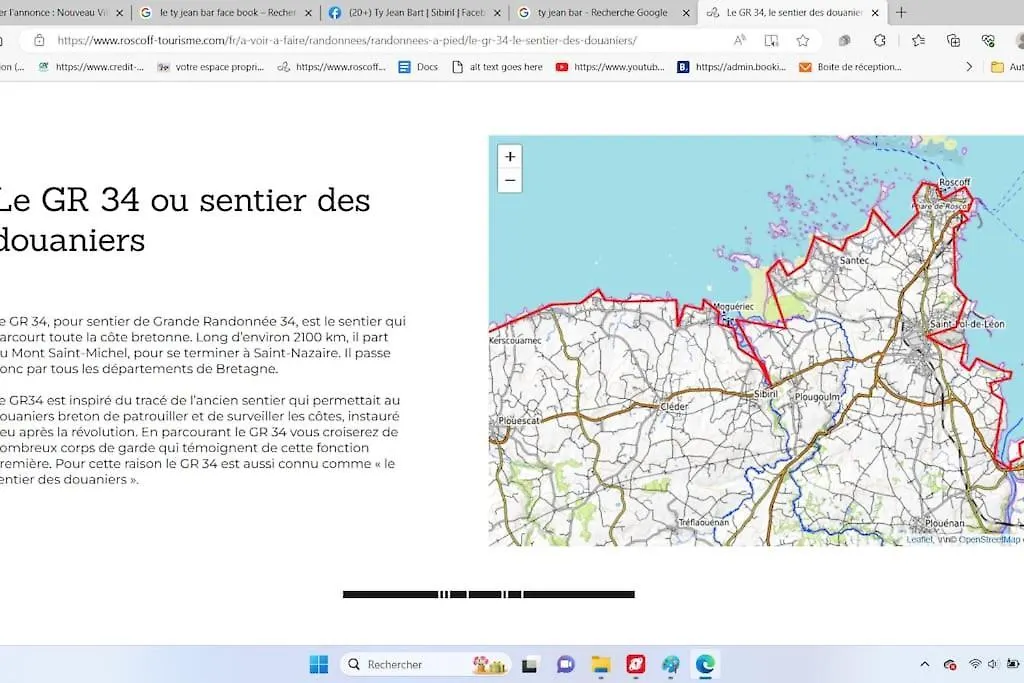Click the red-badged cloud tray icon
This screenshot has width=1024, height=683.
coord(951,665)
